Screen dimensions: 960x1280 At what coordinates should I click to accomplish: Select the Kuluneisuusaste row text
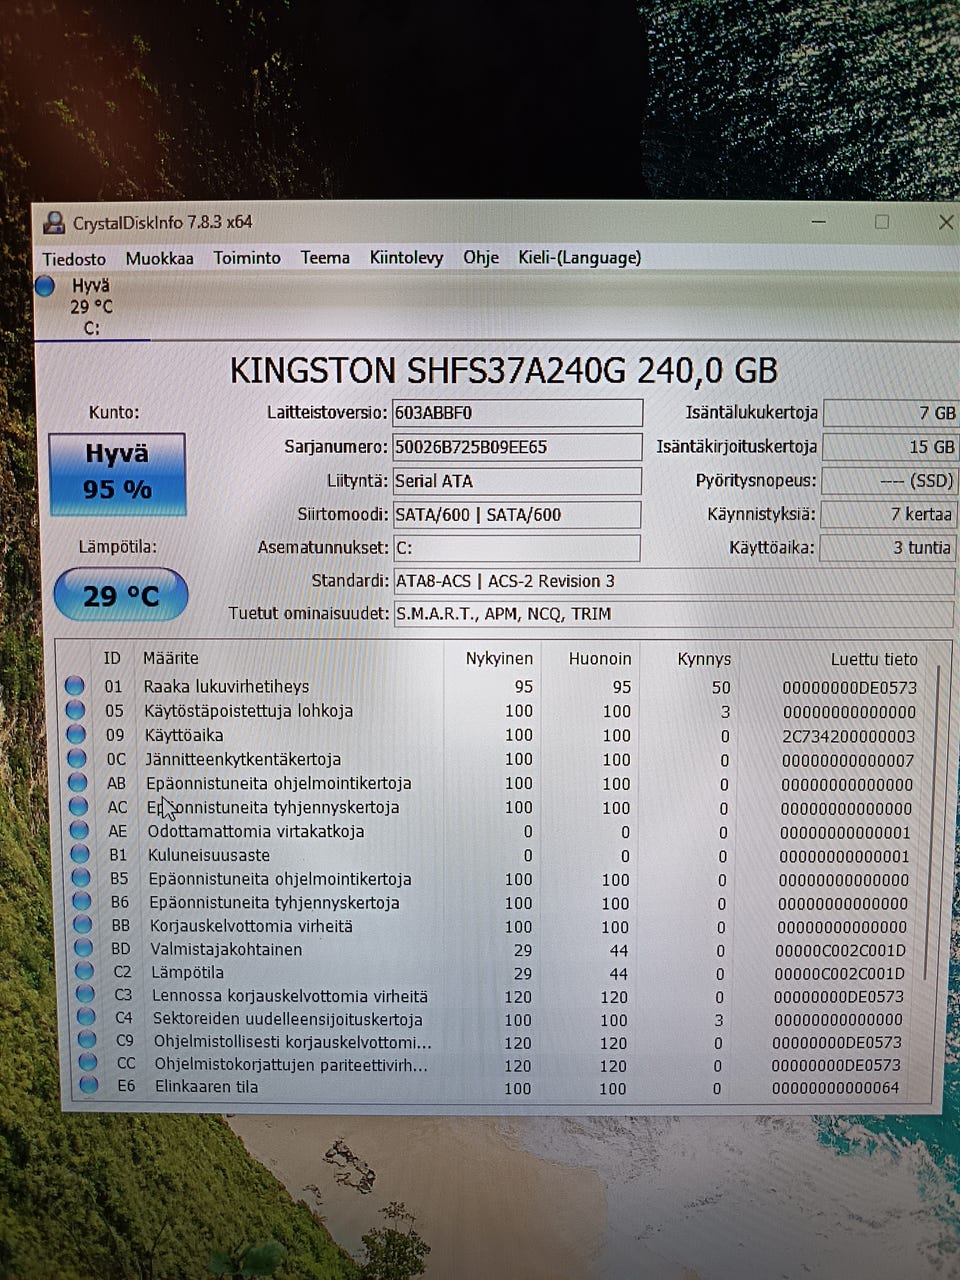point(208,855)
